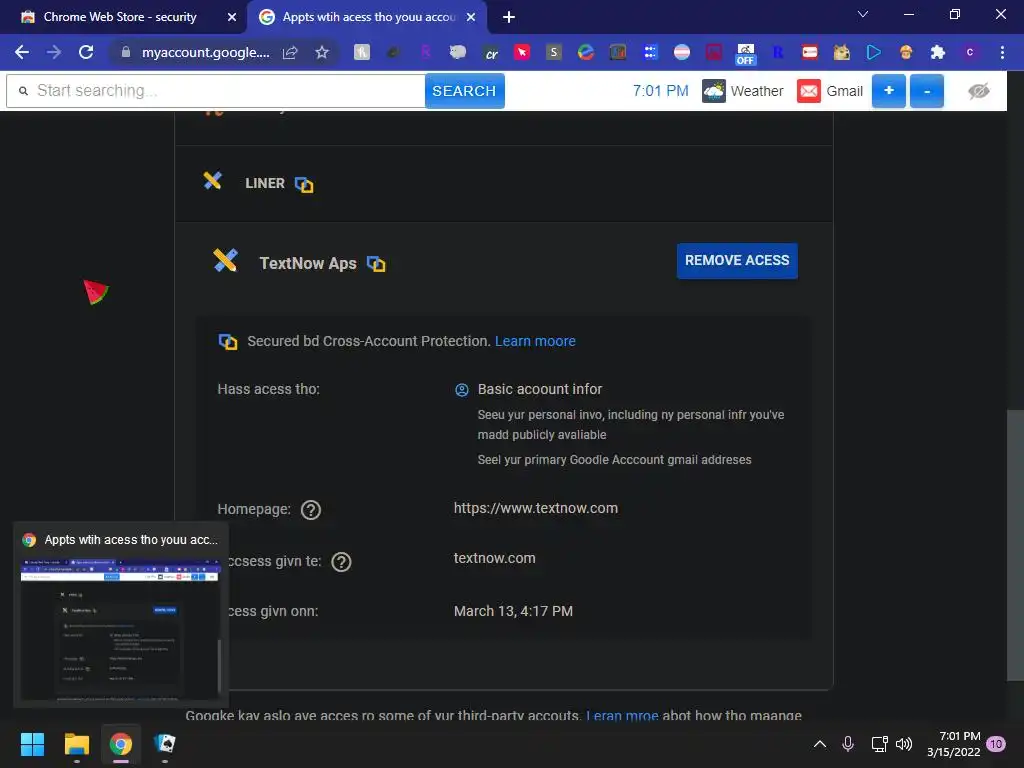Viewport: 1024px width, 768px height.
Task: Click the https://www.textnow.com homepage text
Action: [536, 508]
